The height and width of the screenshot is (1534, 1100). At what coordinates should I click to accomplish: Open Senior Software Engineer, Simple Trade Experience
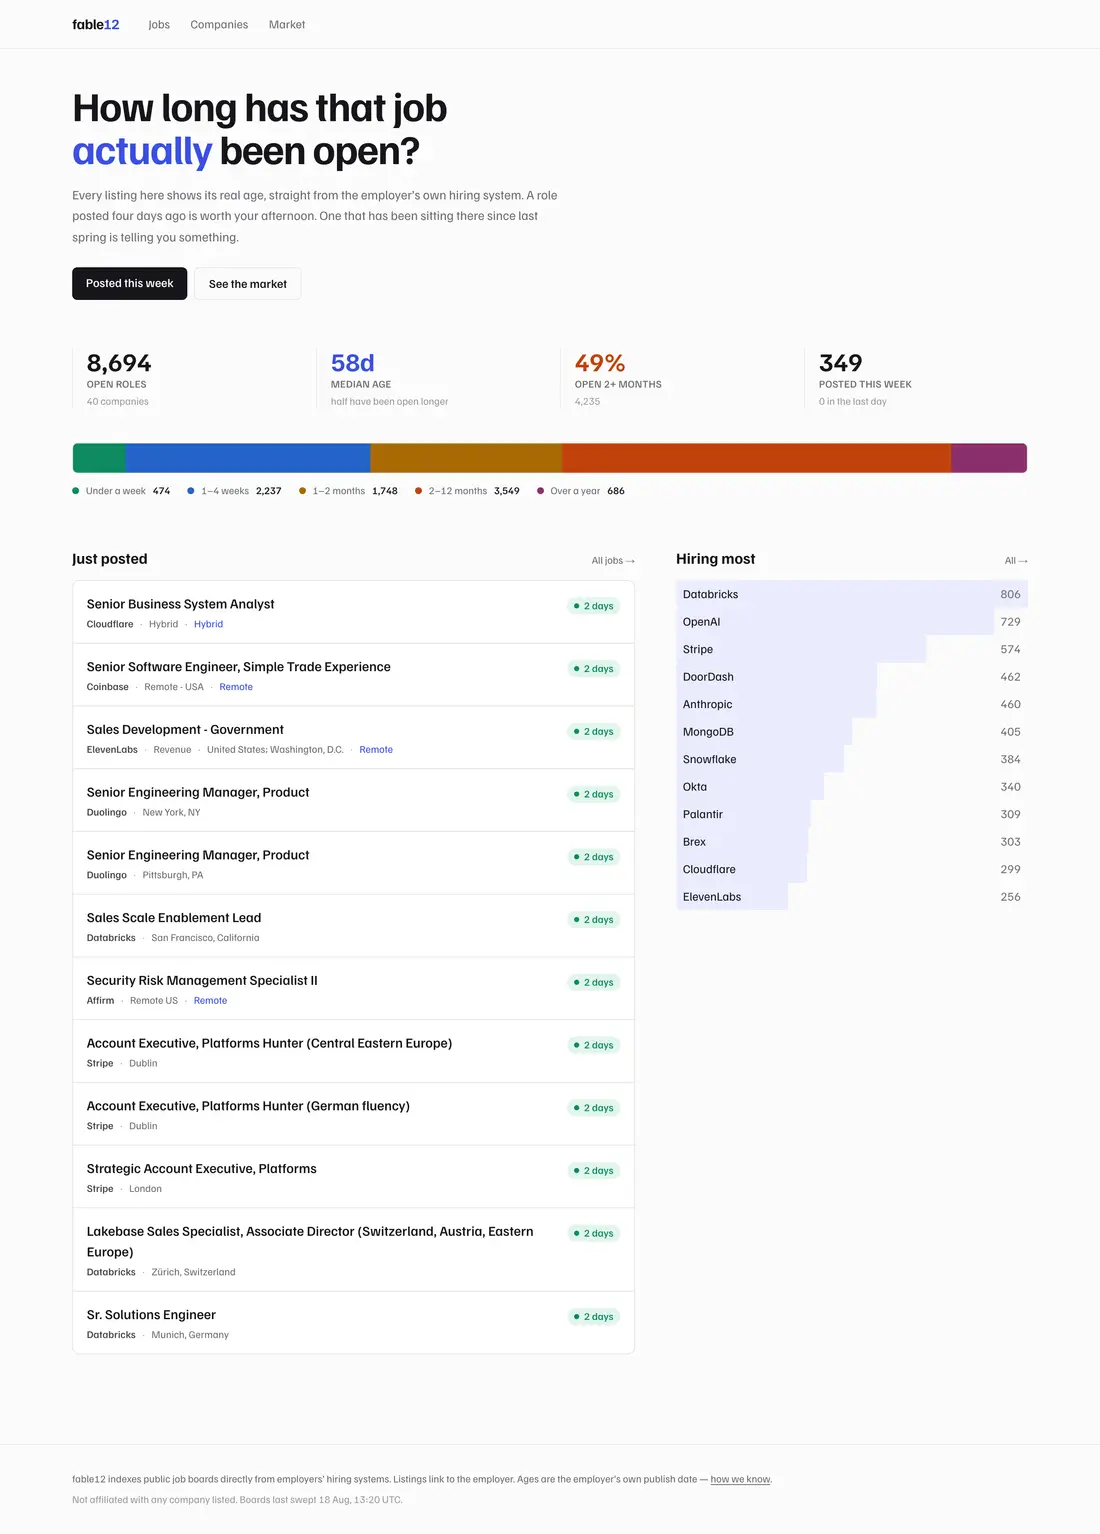tap(353, 675)
